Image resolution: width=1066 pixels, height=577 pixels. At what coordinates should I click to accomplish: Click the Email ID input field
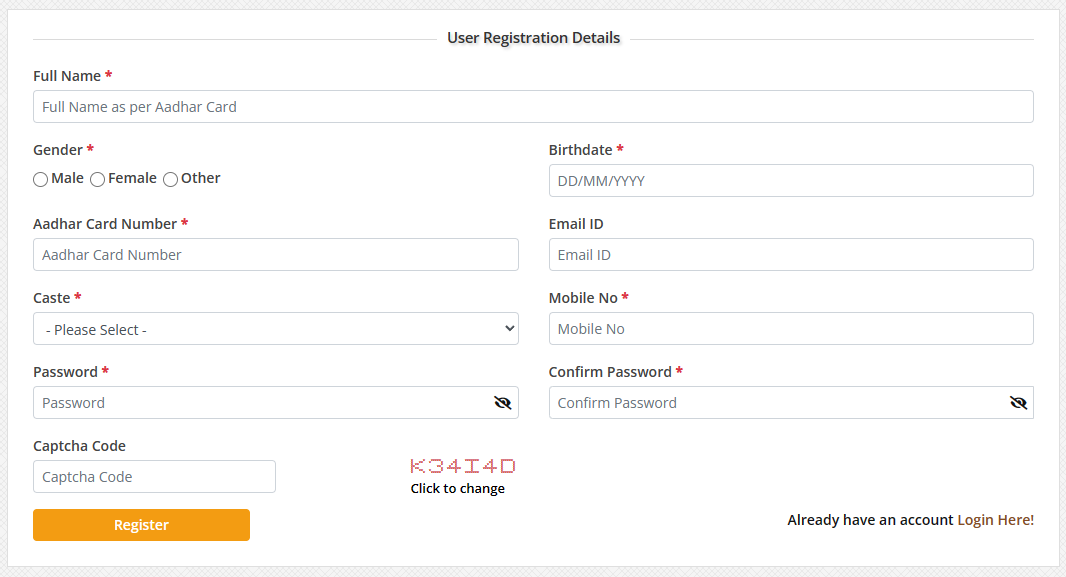(x=791, y=254)
